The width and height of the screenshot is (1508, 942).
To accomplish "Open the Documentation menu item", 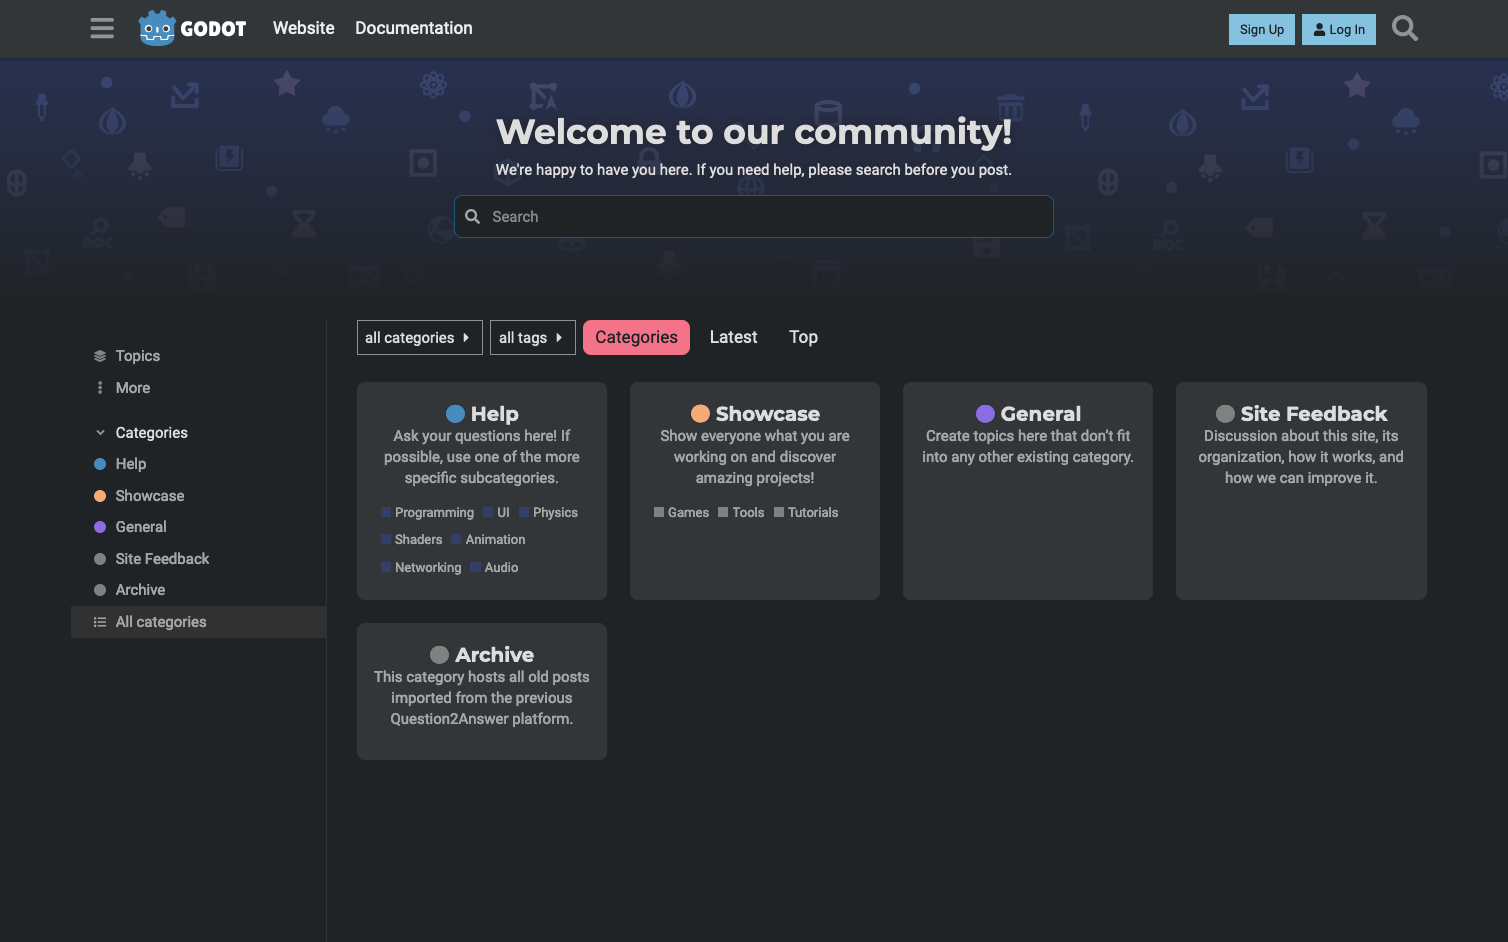I will [x=413, y=28].
